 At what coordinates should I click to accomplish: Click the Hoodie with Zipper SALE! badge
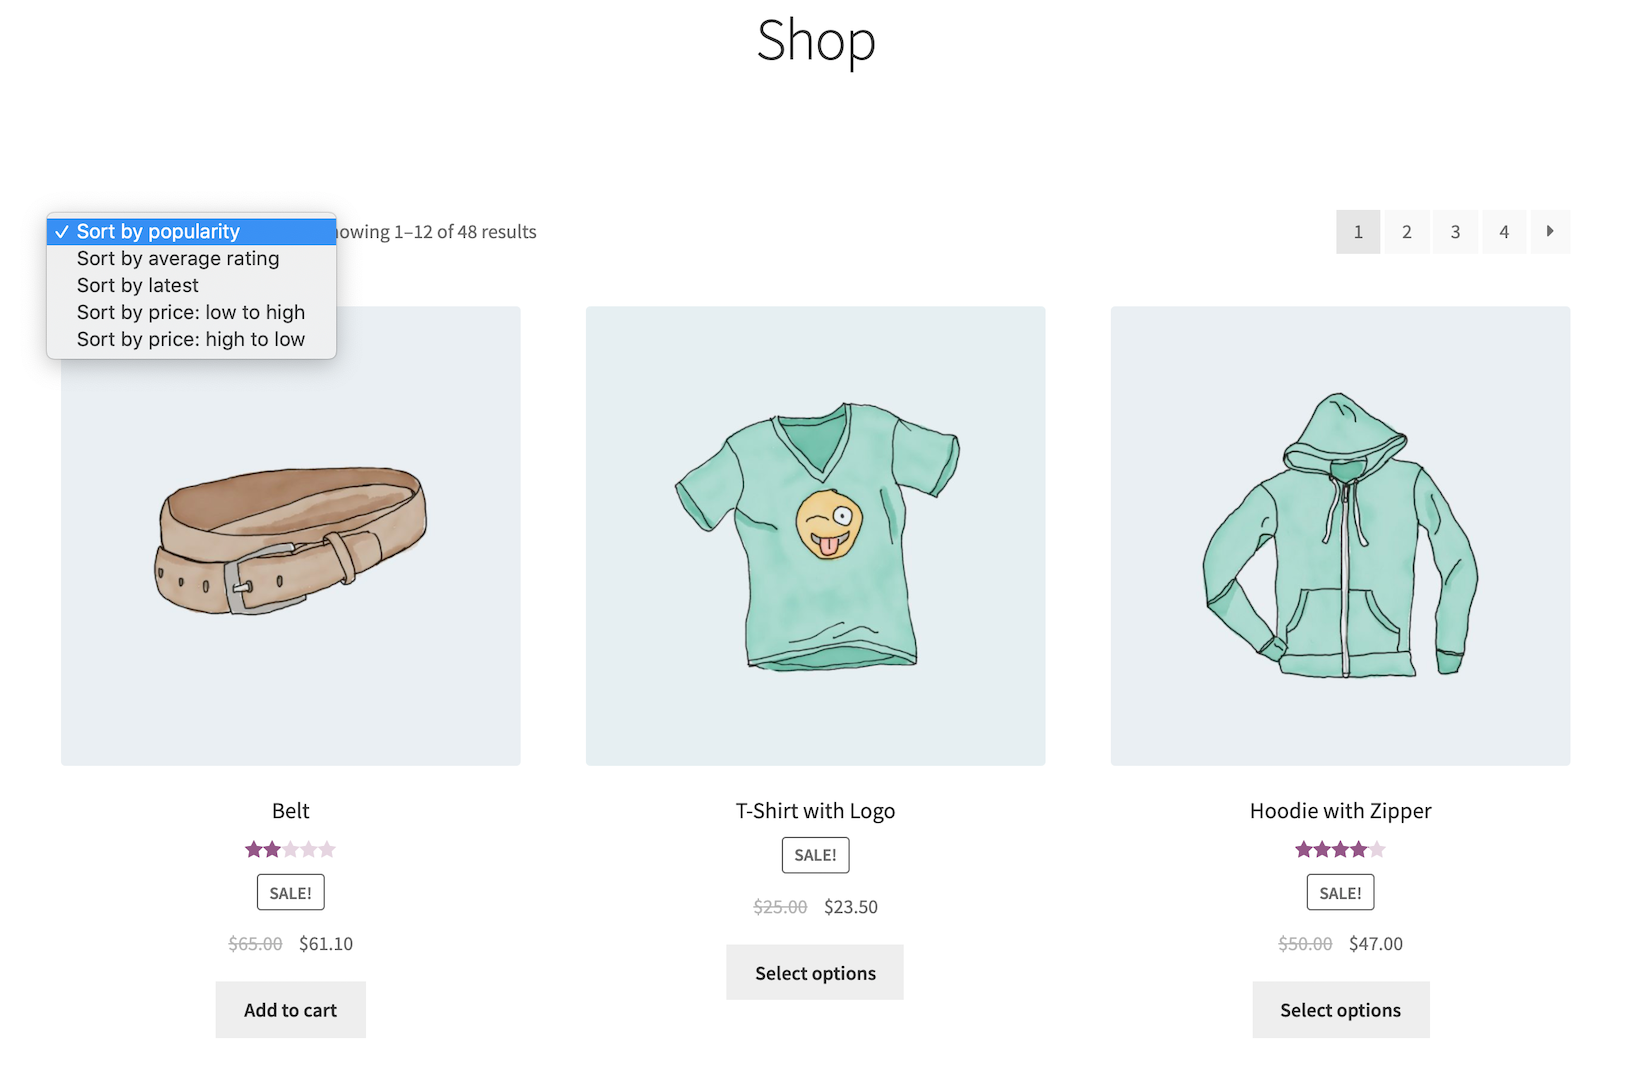[x=1340, y=893]
